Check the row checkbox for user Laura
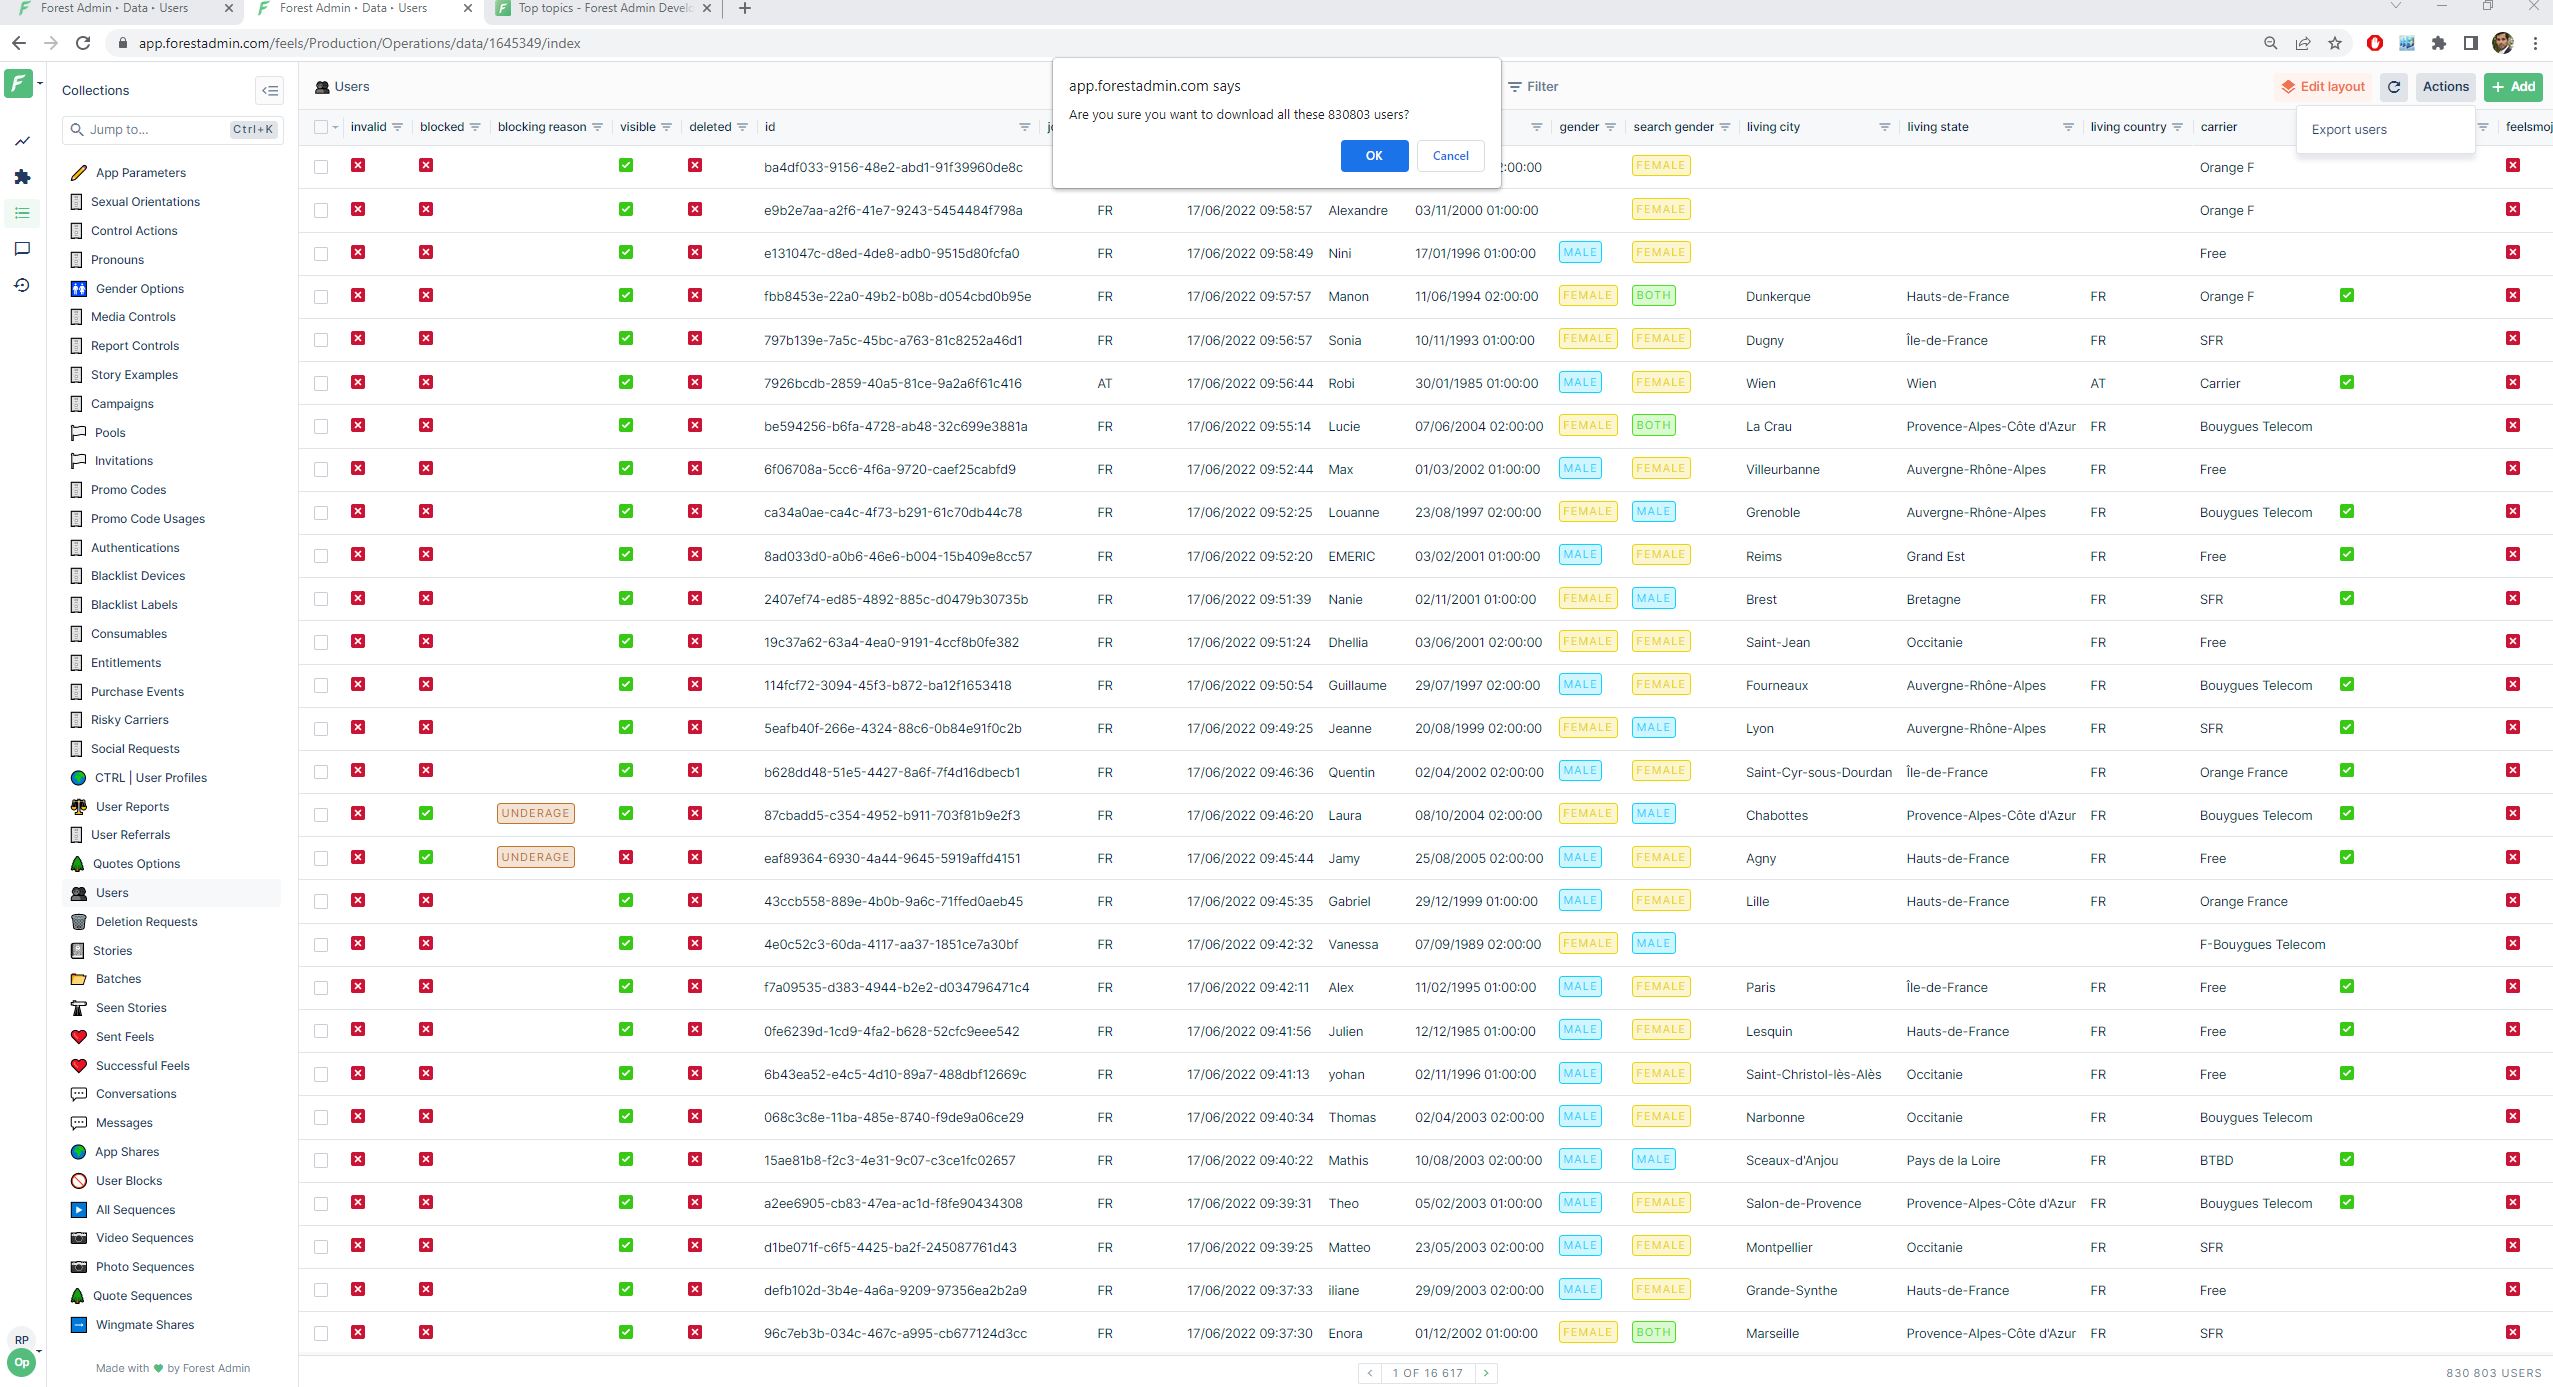This screenshot has height=1387, width=2553. [321, 815]
